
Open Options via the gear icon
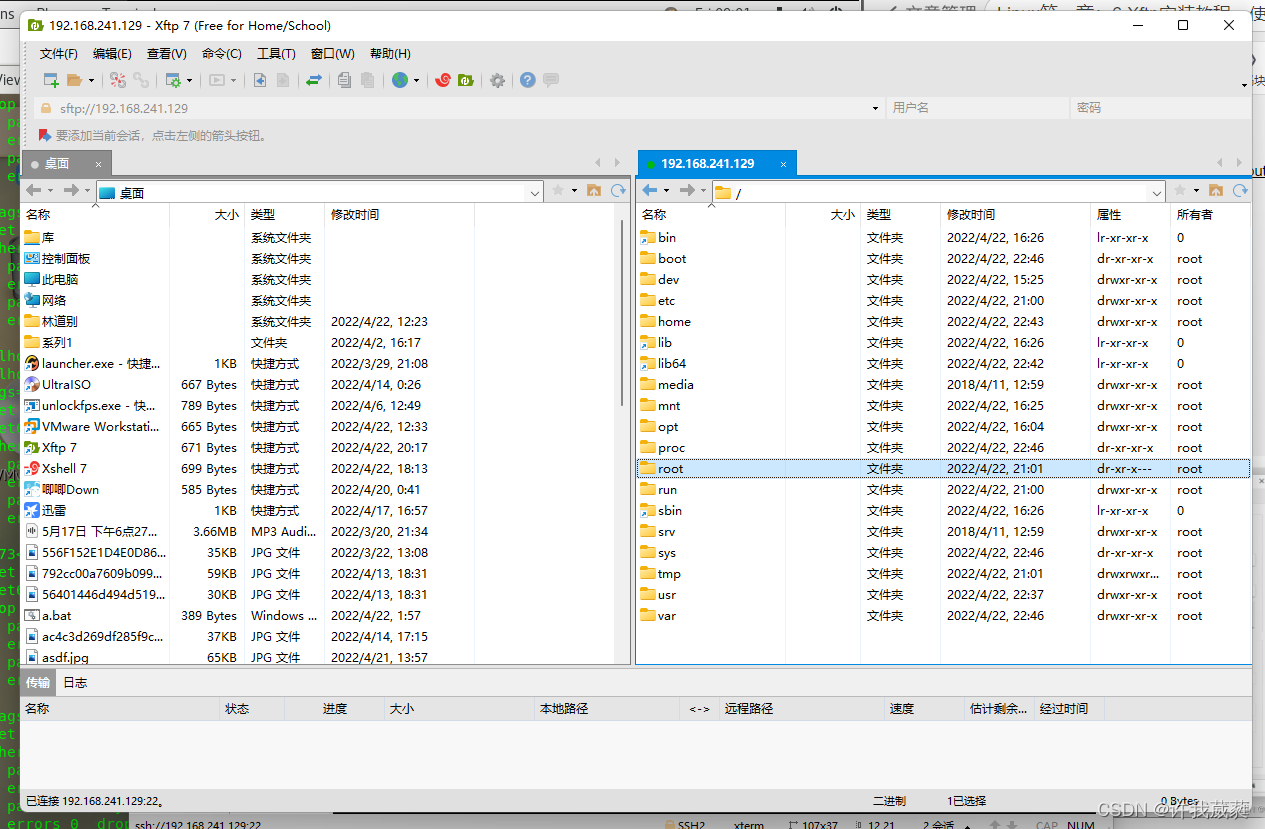[497, 80]
